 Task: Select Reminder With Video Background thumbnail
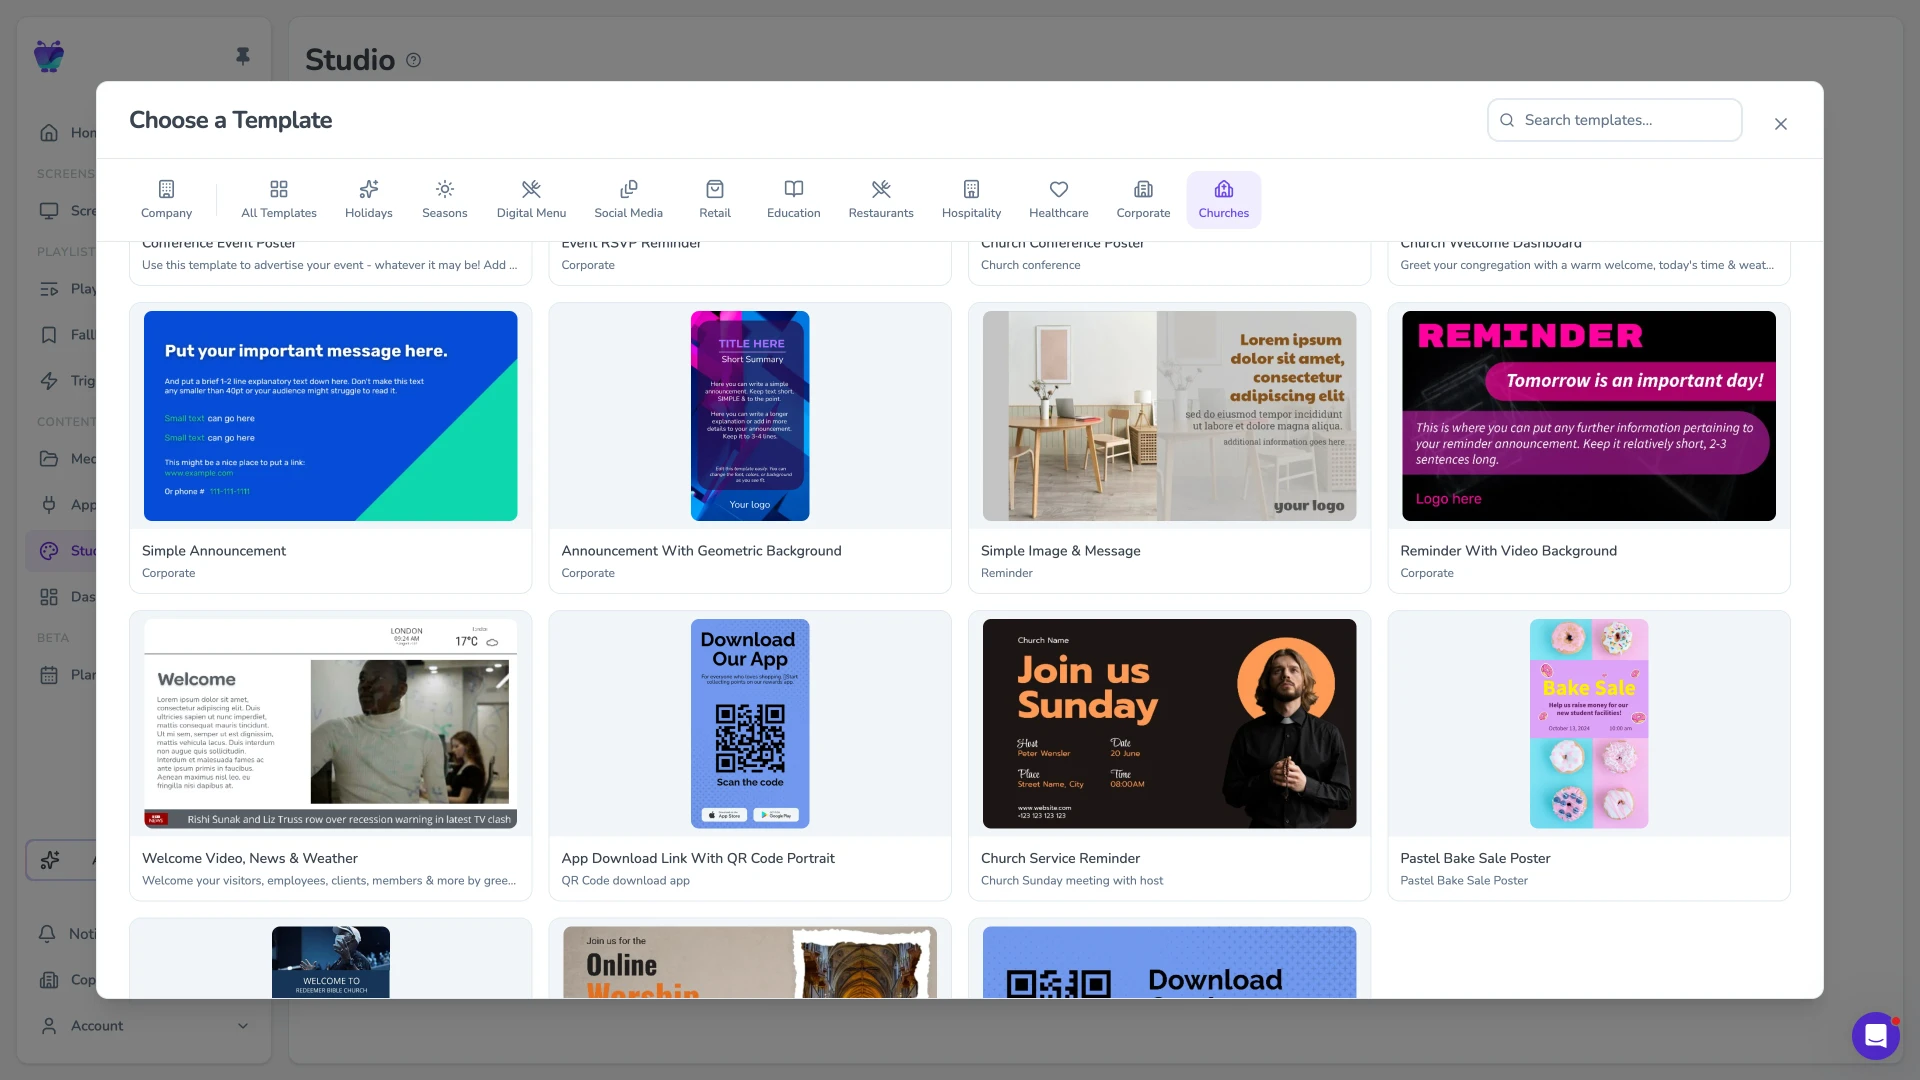pyautogui.click(x=1589, y=416)
